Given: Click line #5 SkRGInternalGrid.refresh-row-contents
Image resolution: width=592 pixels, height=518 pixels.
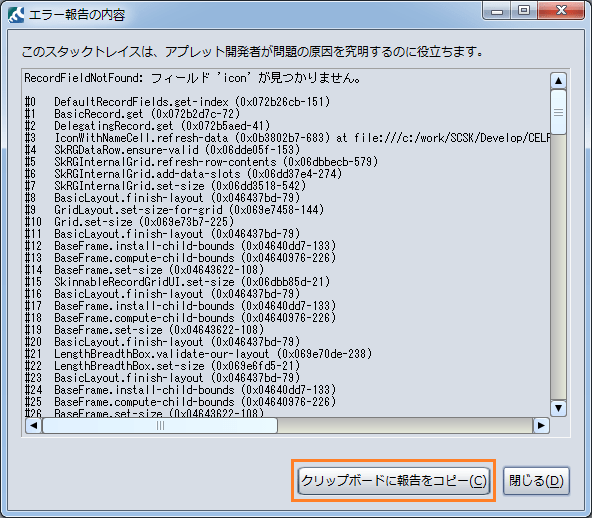Looking at the screenshot, I should tap(201, 162).
